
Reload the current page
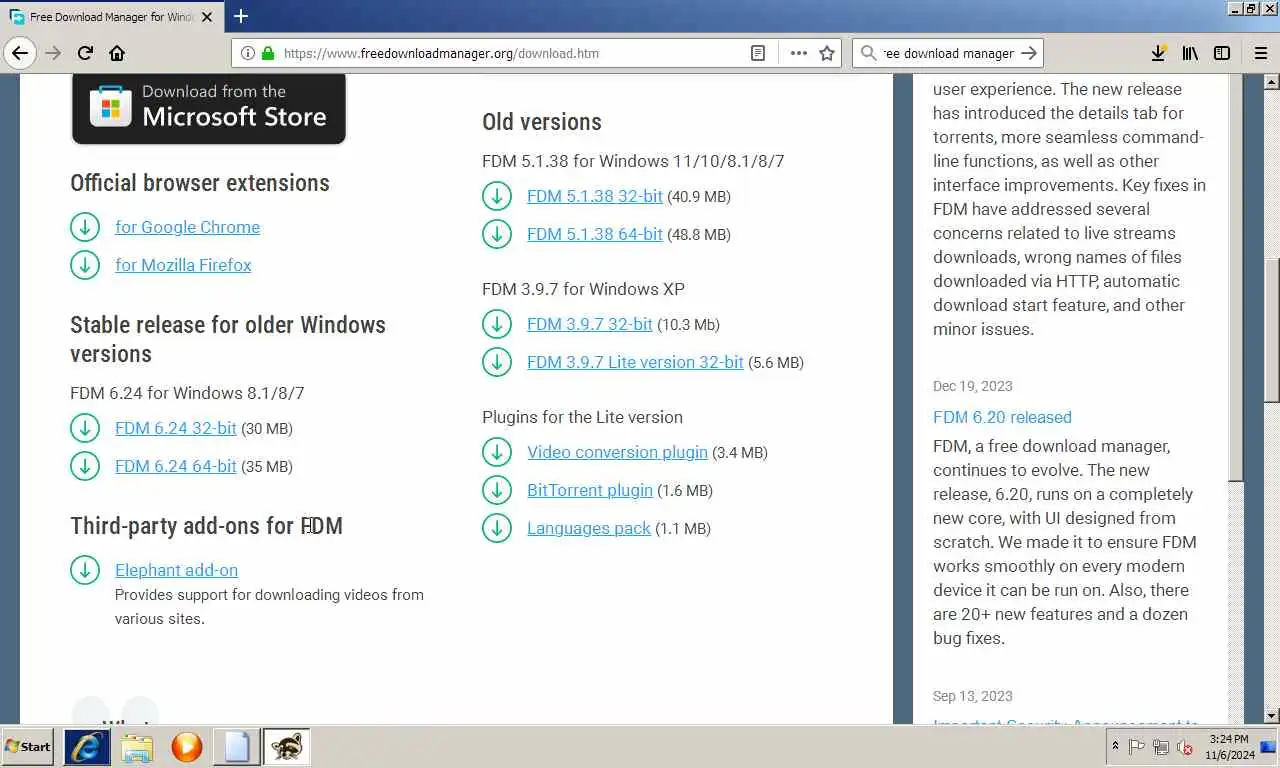tap(85, 53)
